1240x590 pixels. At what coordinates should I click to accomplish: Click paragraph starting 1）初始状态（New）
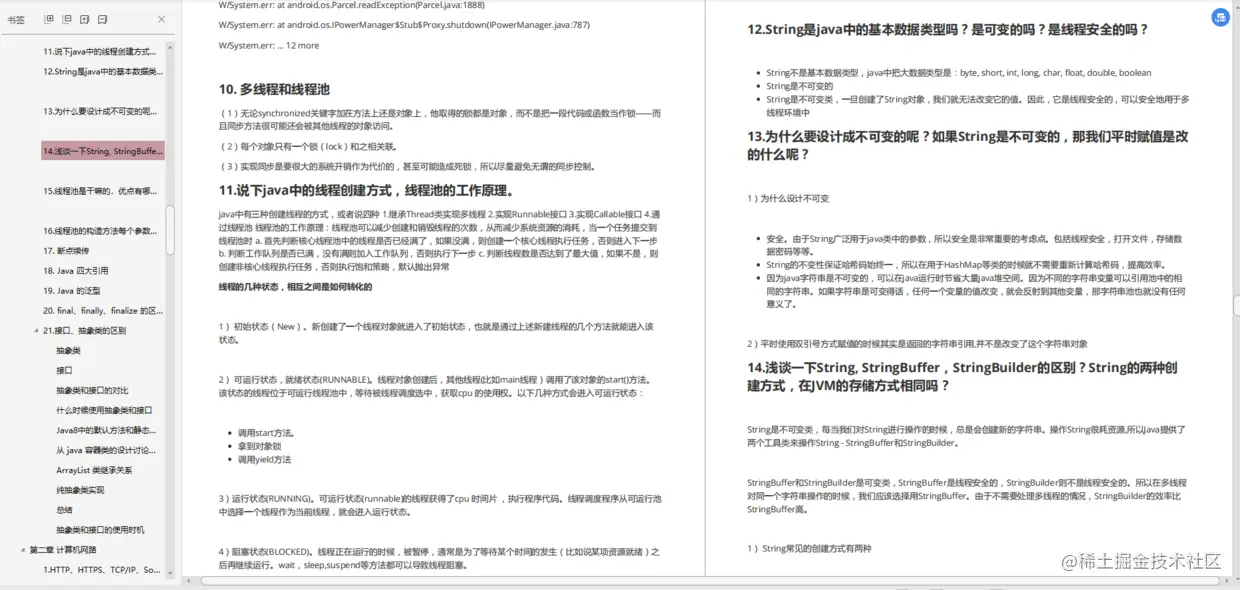(436, 333)
